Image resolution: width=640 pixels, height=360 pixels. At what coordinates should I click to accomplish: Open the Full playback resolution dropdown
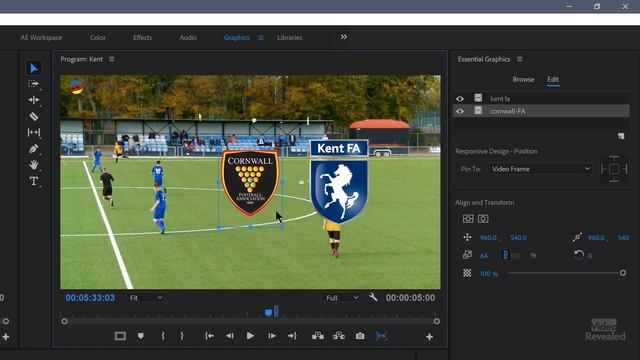(342, 298)
